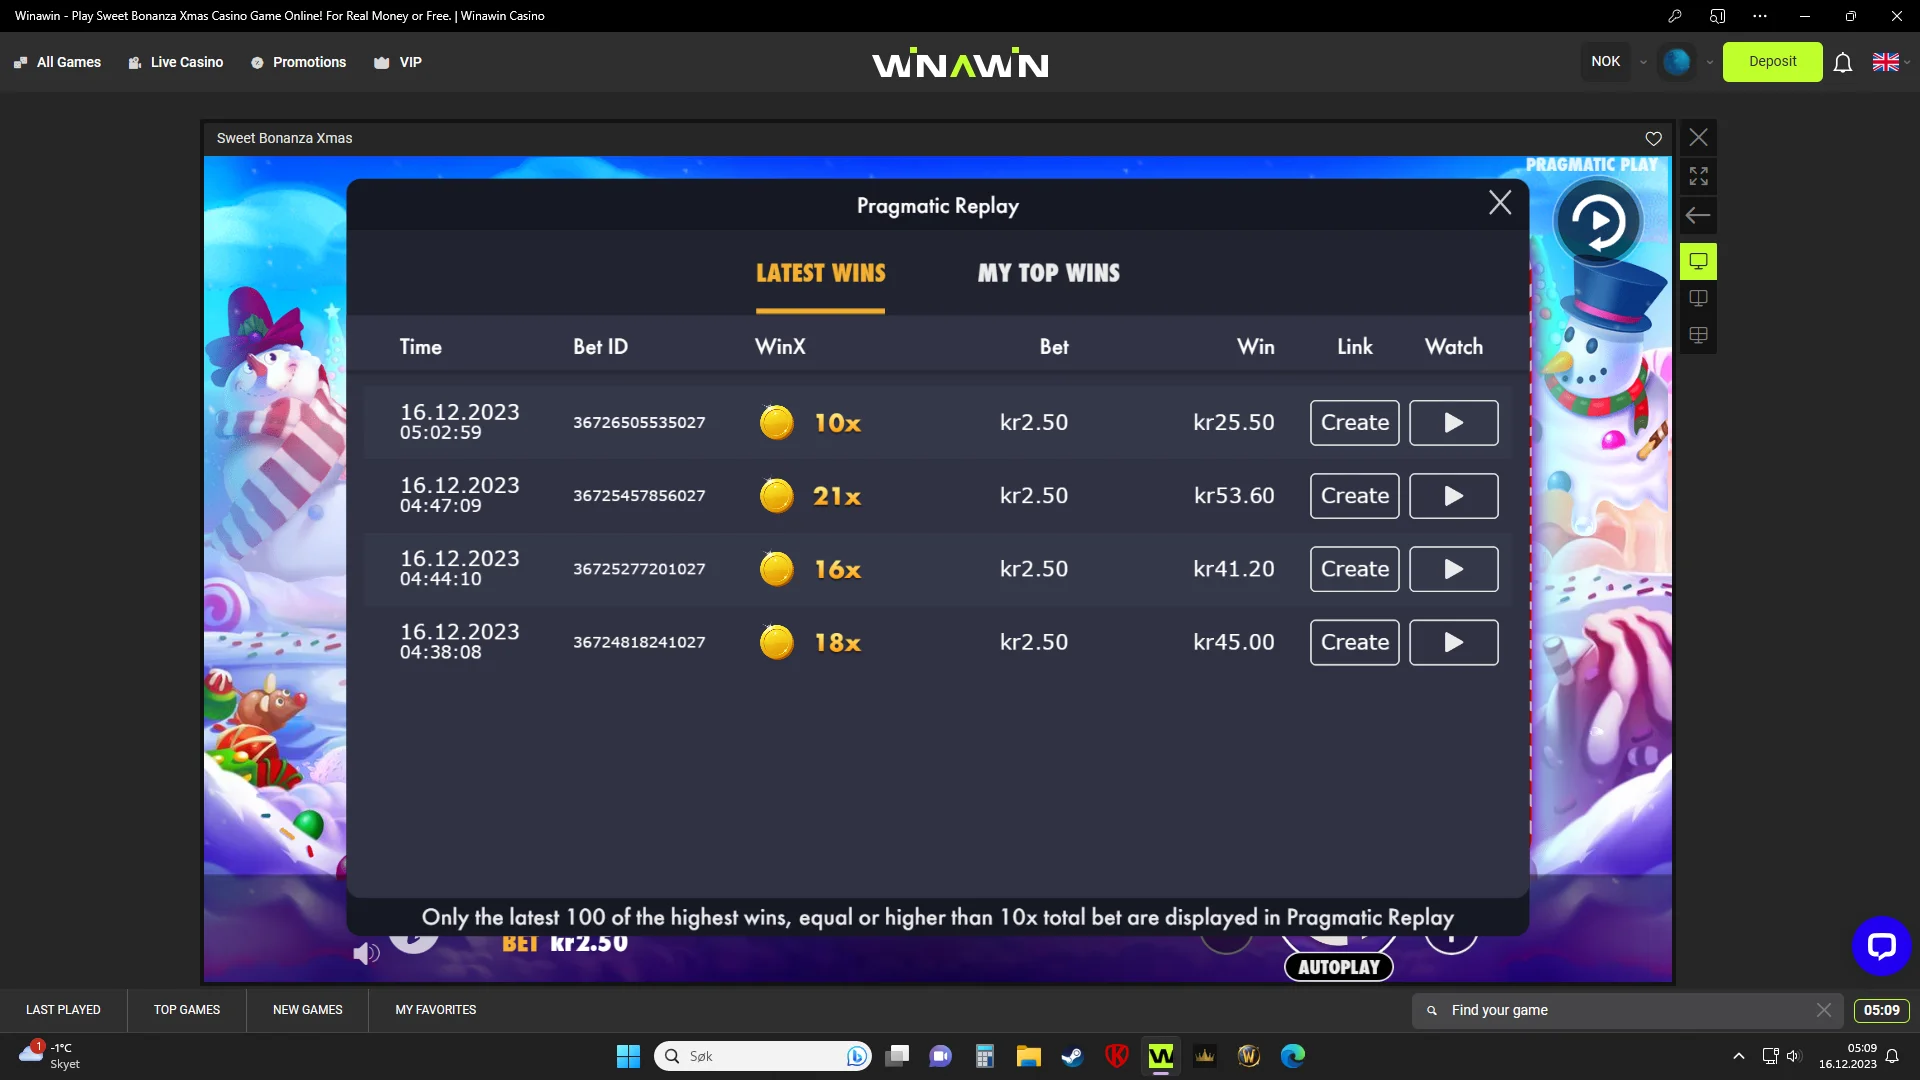Viewport: 1920px width, 1080px height.
Task: Open the live chat support bubble
Action: (x=1881, y=945)
